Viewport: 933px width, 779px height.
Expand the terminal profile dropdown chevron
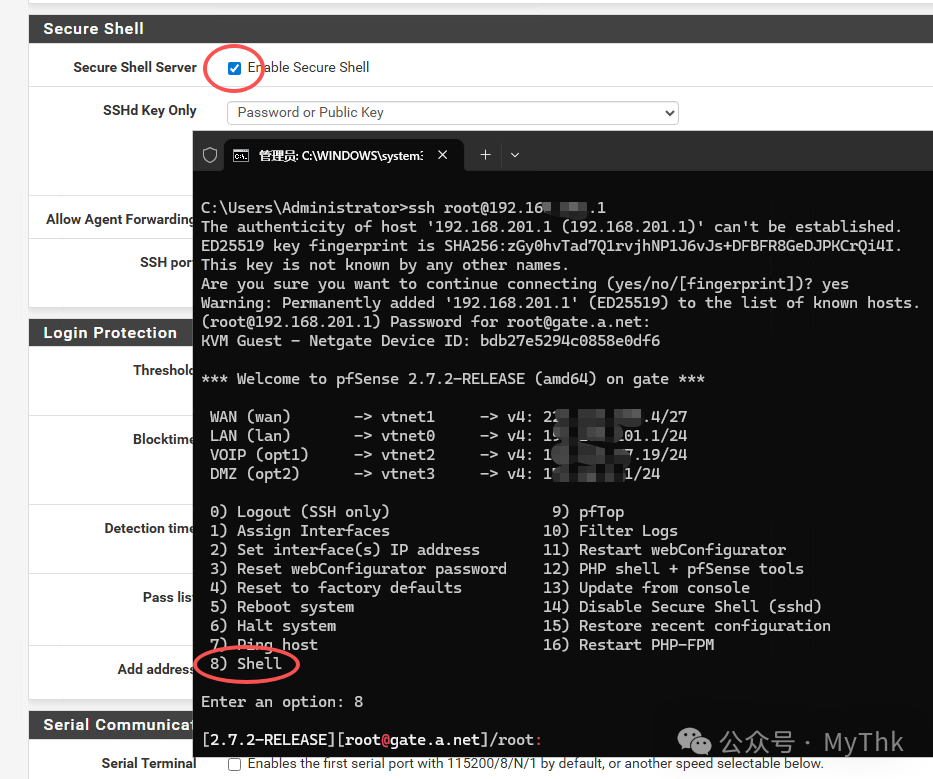[515, 155]
